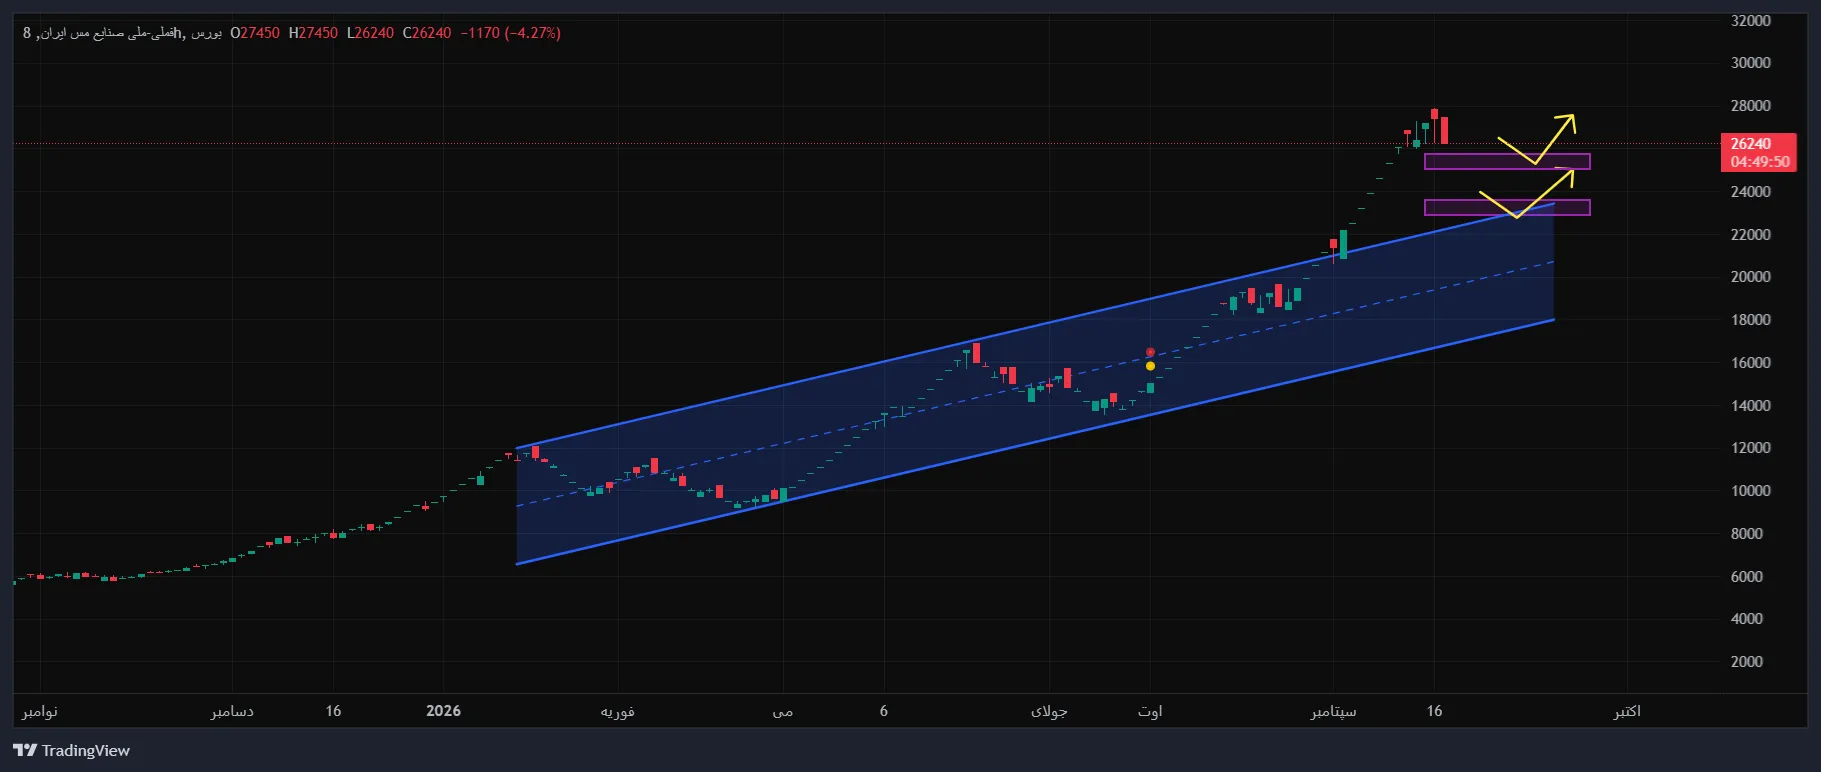The height and width of the screenshot is (772, 1821).
Task: Click the 18000 price axis label
Action: click(1750, 319)
